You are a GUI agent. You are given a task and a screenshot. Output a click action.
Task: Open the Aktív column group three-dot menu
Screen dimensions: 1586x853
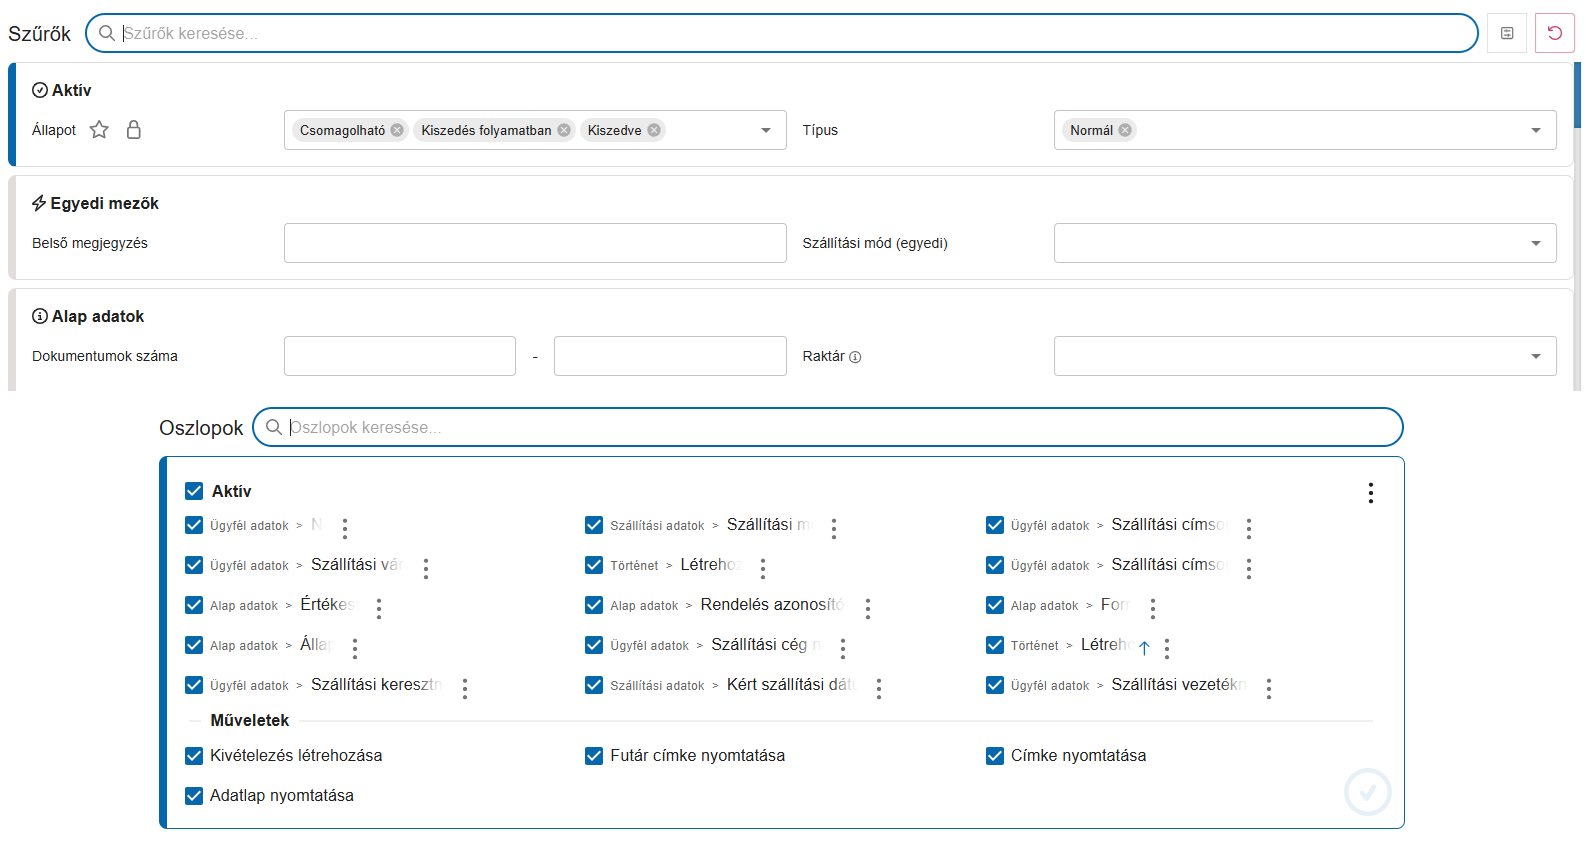[1370, 492]
